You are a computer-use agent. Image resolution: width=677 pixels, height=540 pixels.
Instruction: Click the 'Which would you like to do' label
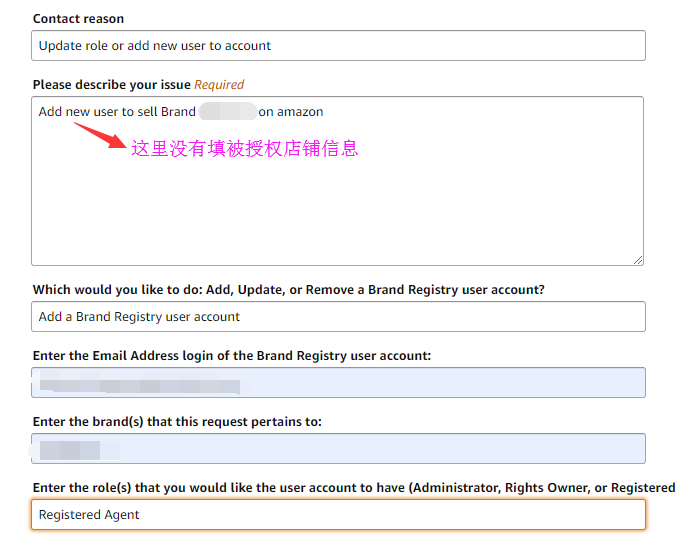[x=288, y=290]
